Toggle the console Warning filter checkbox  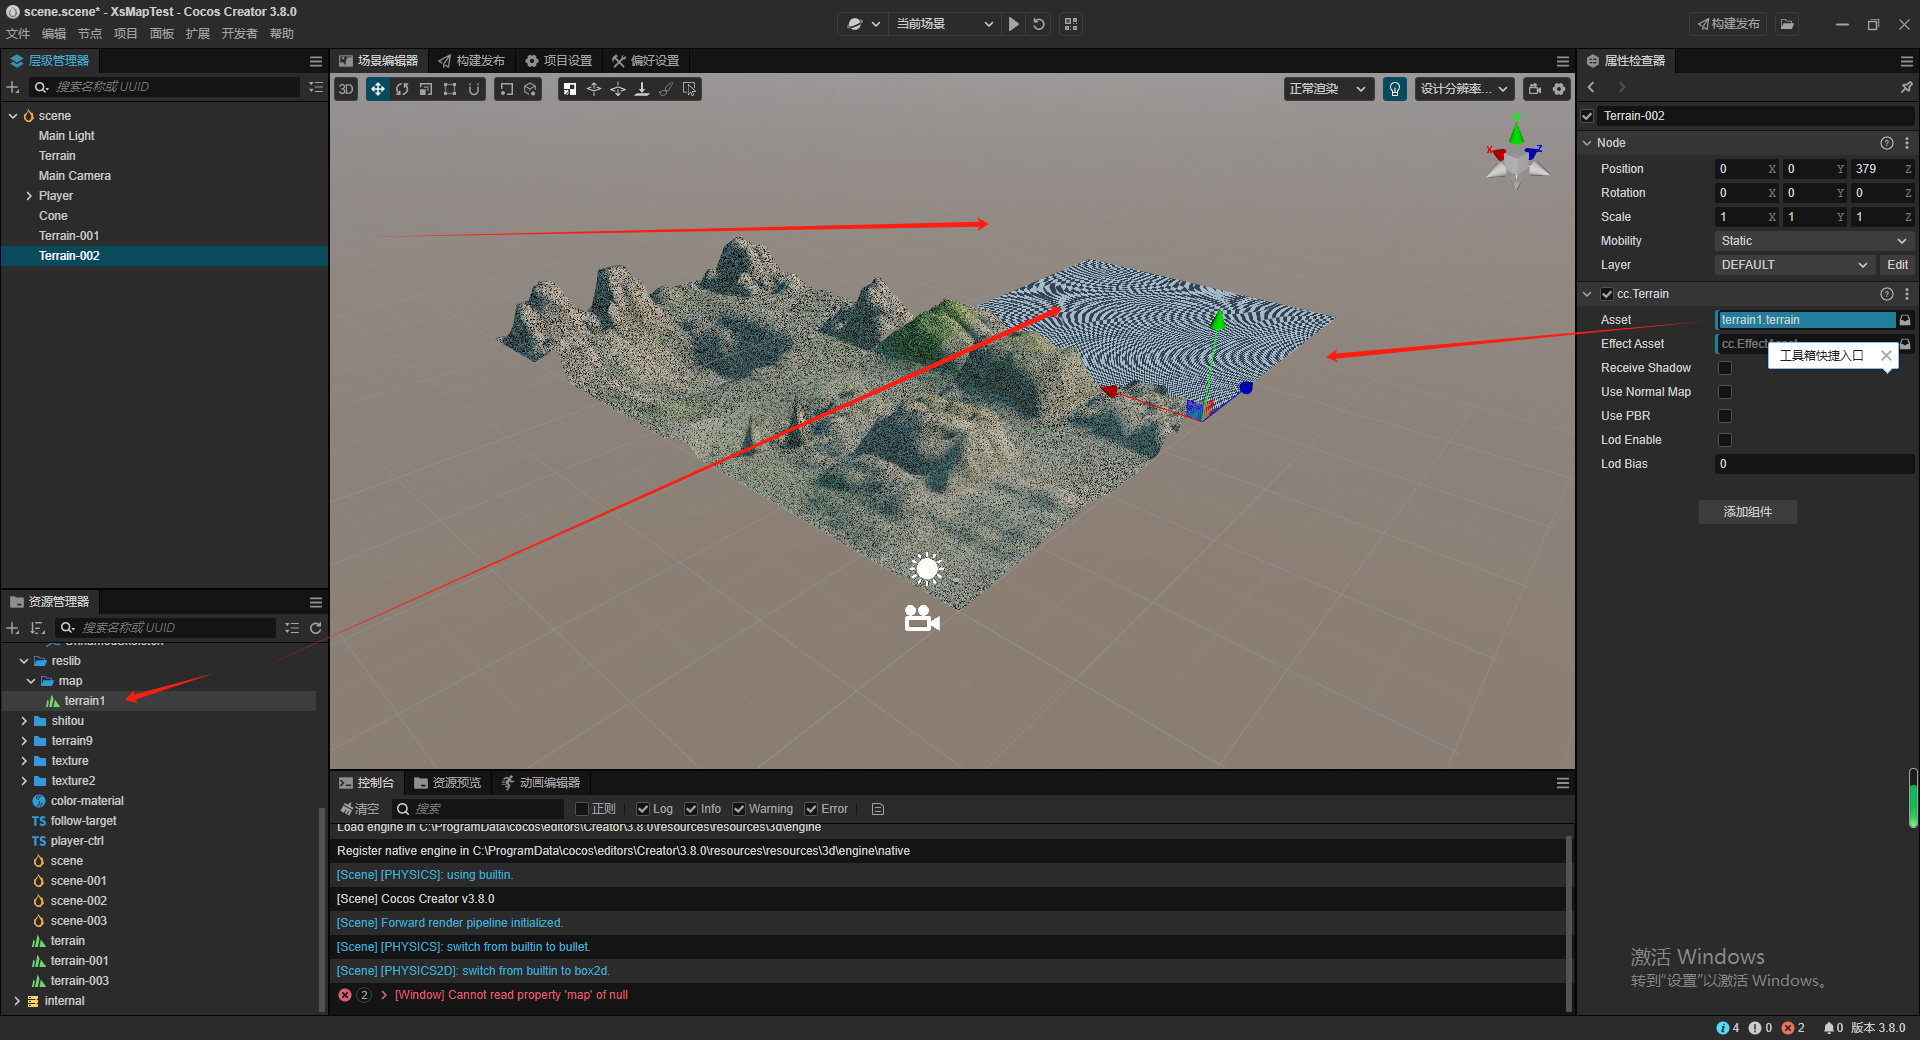click(739, 809)
